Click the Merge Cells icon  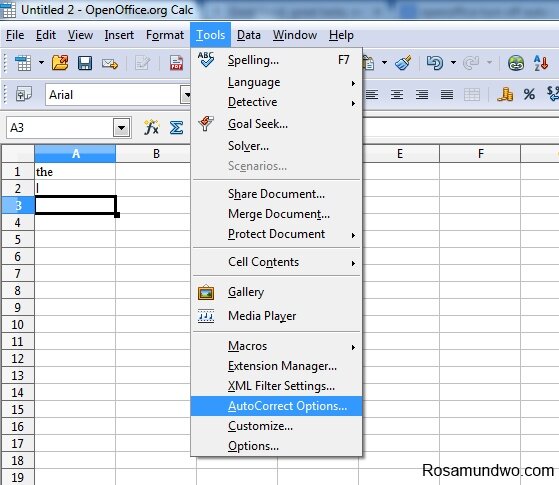pyautogui.click(x=472, y=95)
